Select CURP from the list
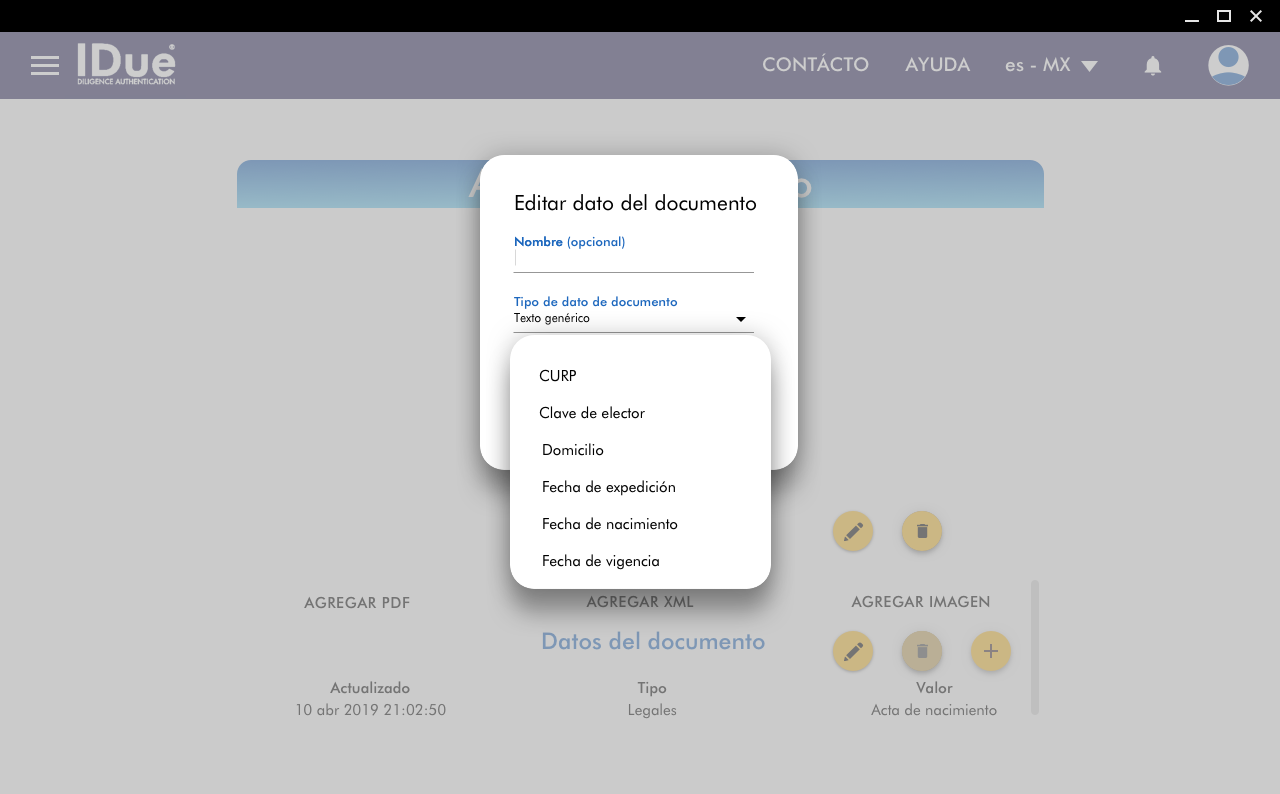Viewport: 1280px width, 794px height. 558,376
